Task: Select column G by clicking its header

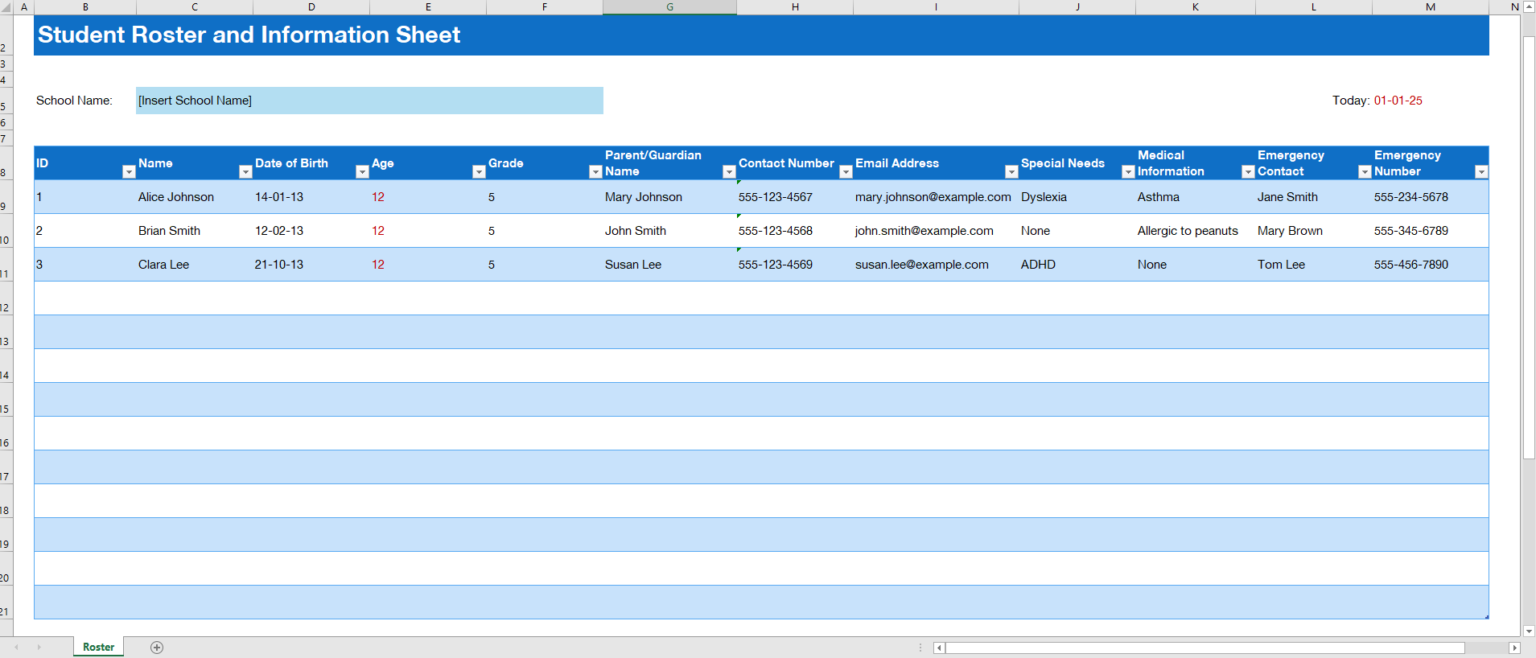Action: tap(669, 7)
